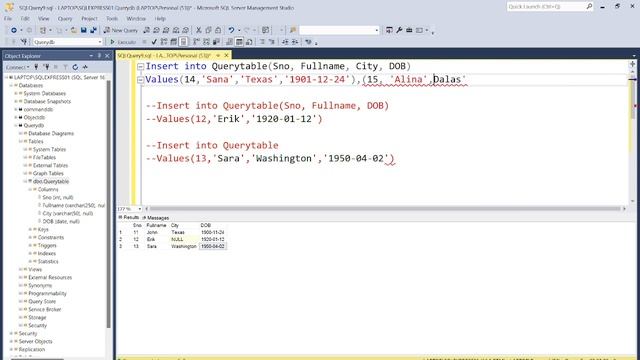Click the back navigation circle icon
The height and width of the screenshot is (360, 640).
(x=14, y=30)
